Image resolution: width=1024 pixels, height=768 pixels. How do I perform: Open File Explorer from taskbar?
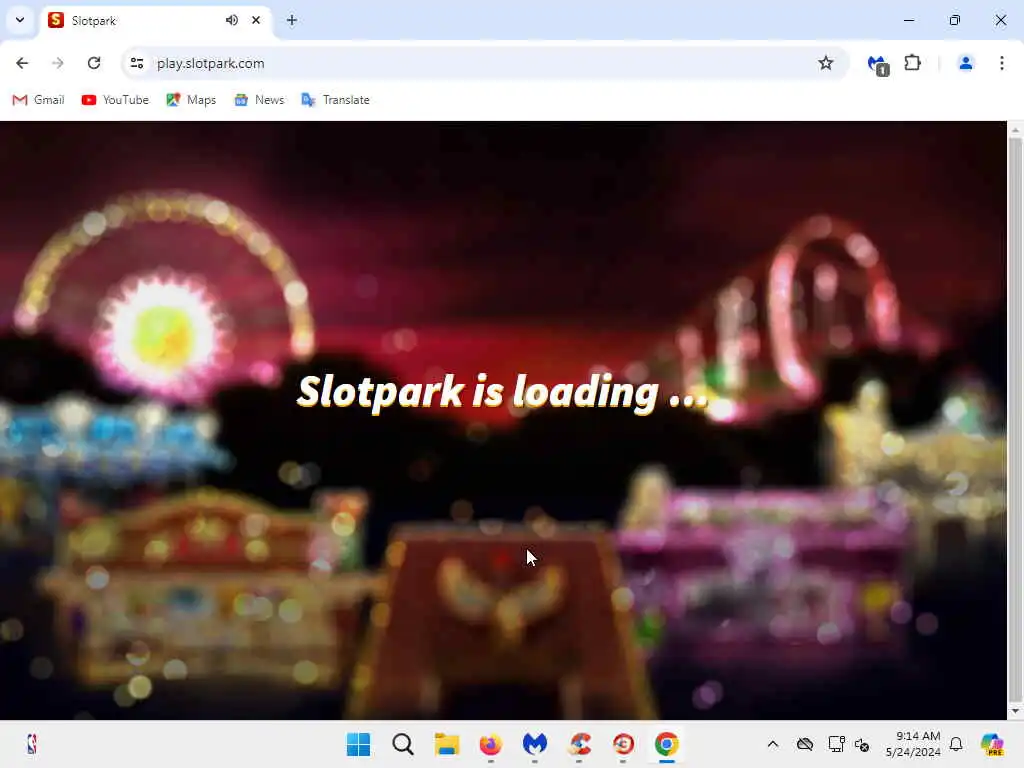(447, 744)
